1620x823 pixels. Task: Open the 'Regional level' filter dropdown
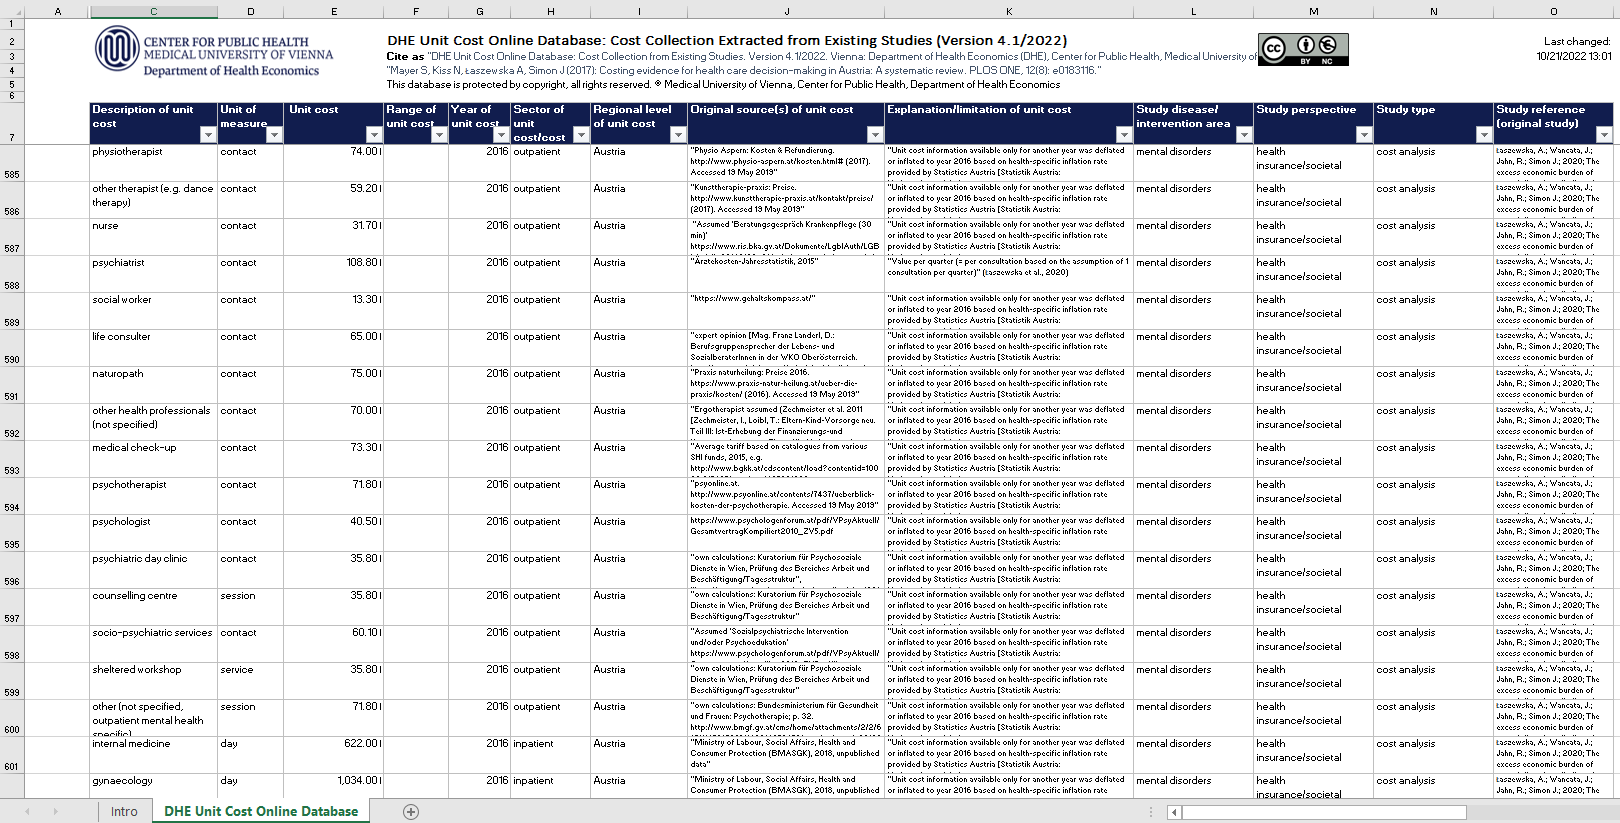(x=677, y=135)
